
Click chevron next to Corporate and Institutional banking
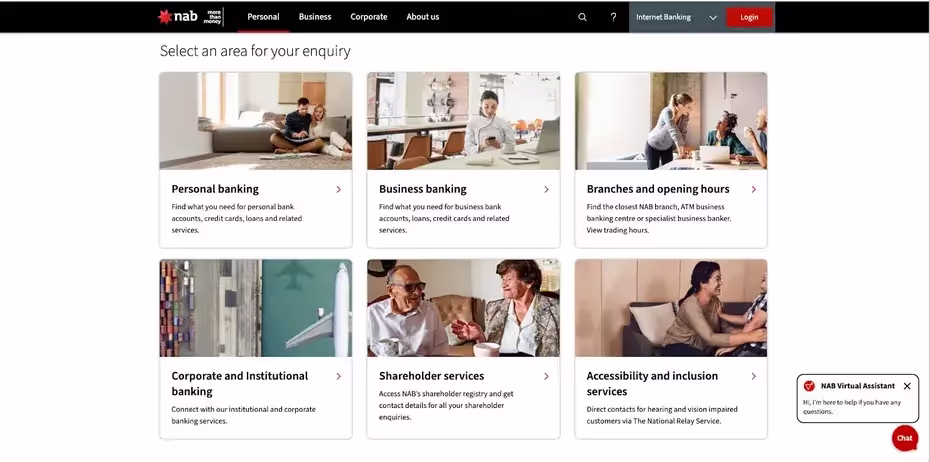click(338, 376)
